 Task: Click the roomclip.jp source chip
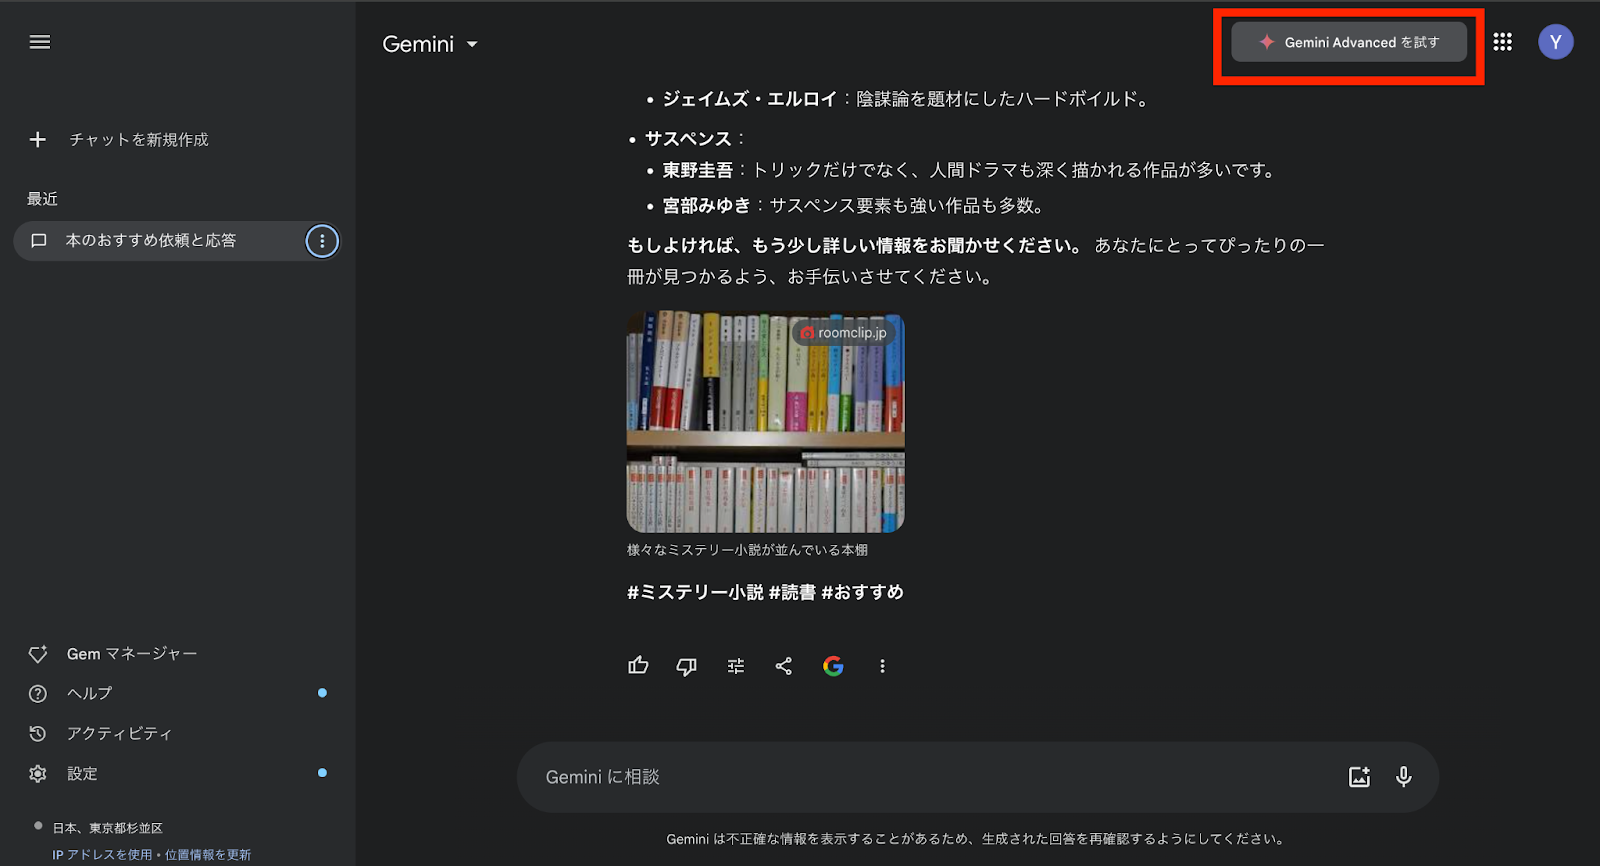click(843, 333)
